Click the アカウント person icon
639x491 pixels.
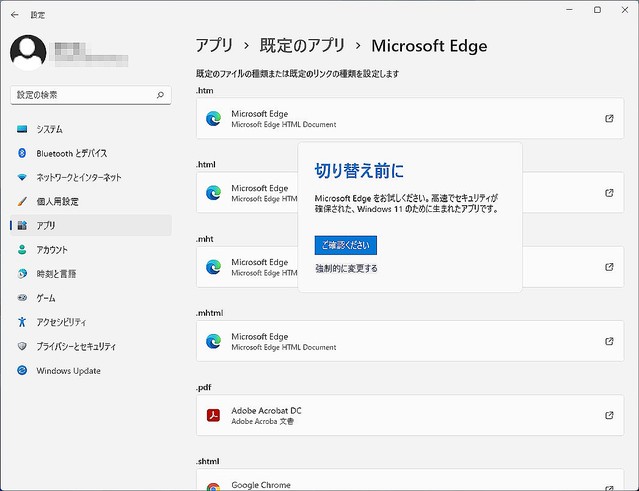click(x=22, y=250)
